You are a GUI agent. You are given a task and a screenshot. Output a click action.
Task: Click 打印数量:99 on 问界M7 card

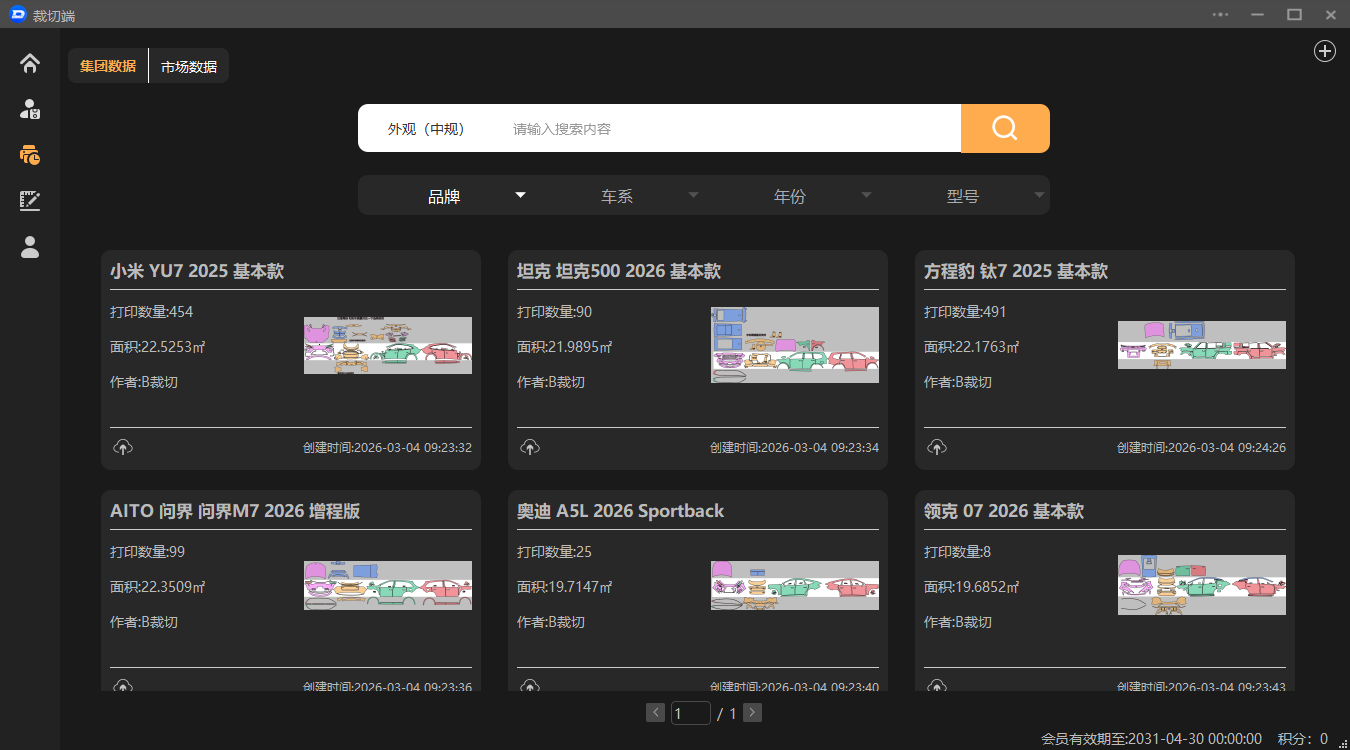point(148,552)
